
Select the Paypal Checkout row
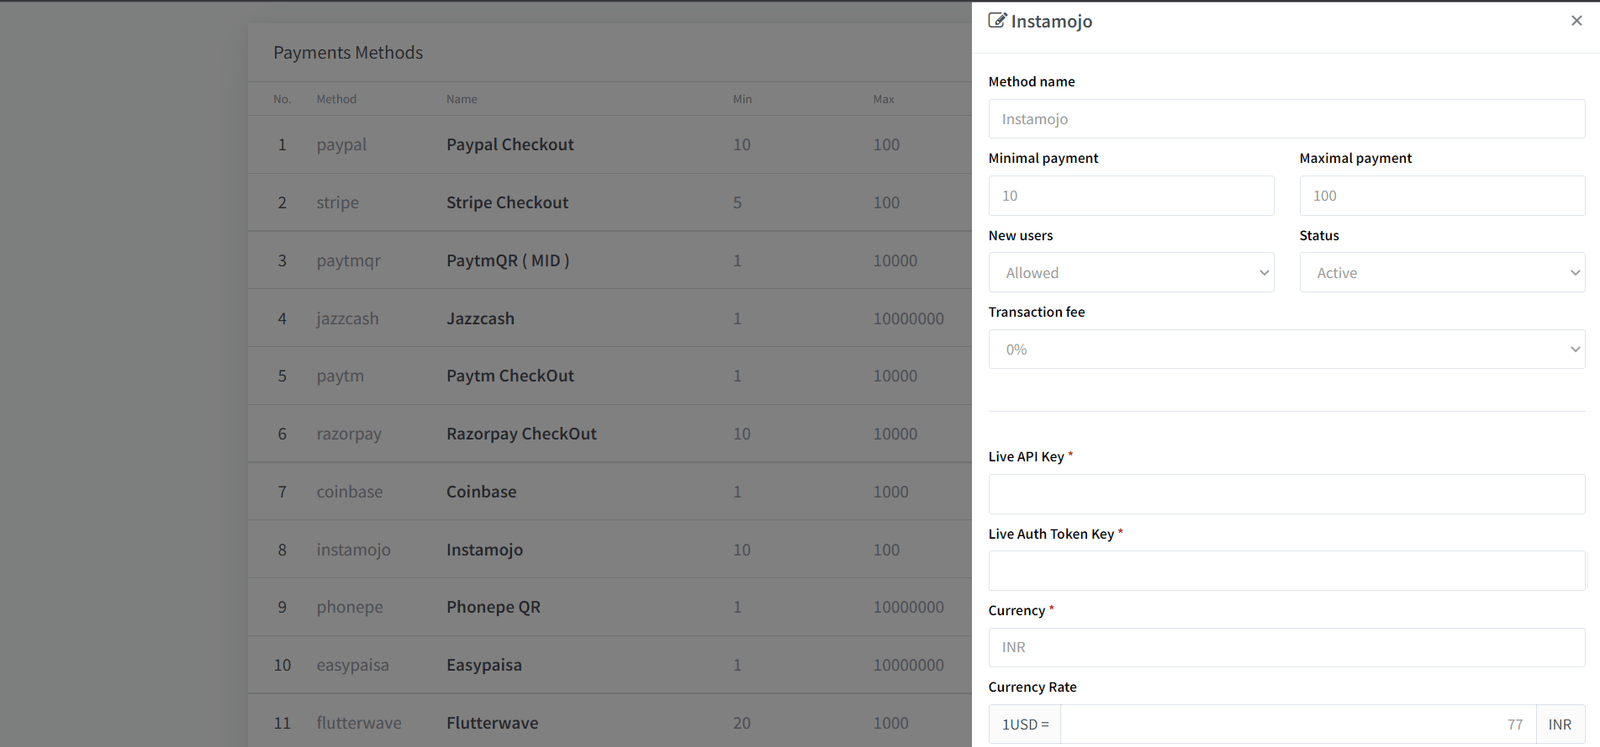tap(510, 145)
